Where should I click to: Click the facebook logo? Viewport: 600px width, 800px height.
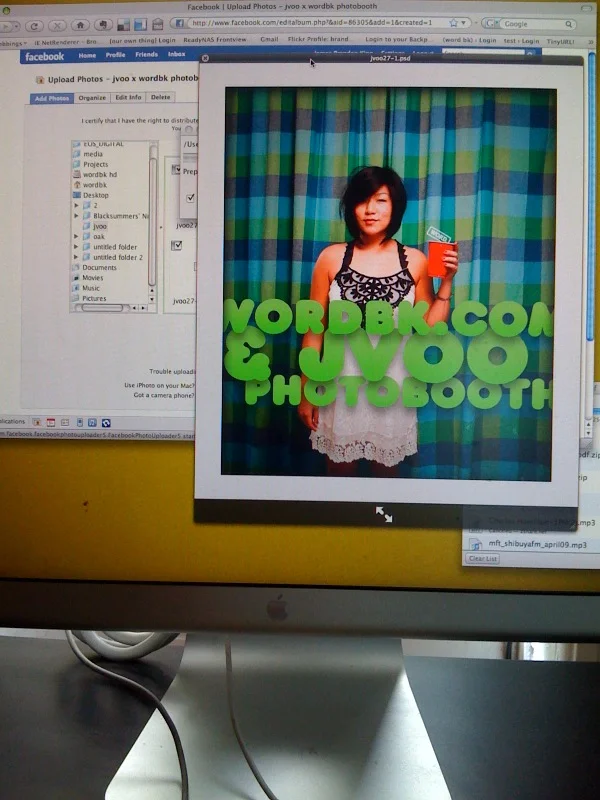(44, 57)
